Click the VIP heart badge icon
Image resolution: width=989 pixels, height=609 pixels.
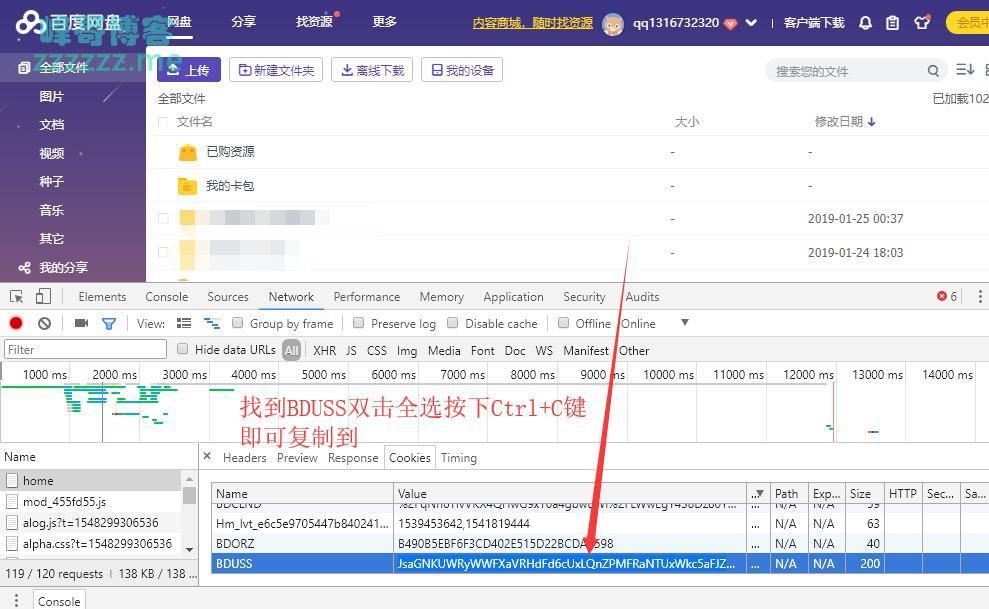click(730, 24)
